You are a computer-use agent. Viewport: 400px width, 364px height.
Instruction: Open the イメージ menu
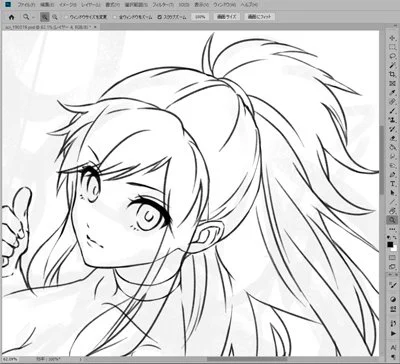[67, 5]
